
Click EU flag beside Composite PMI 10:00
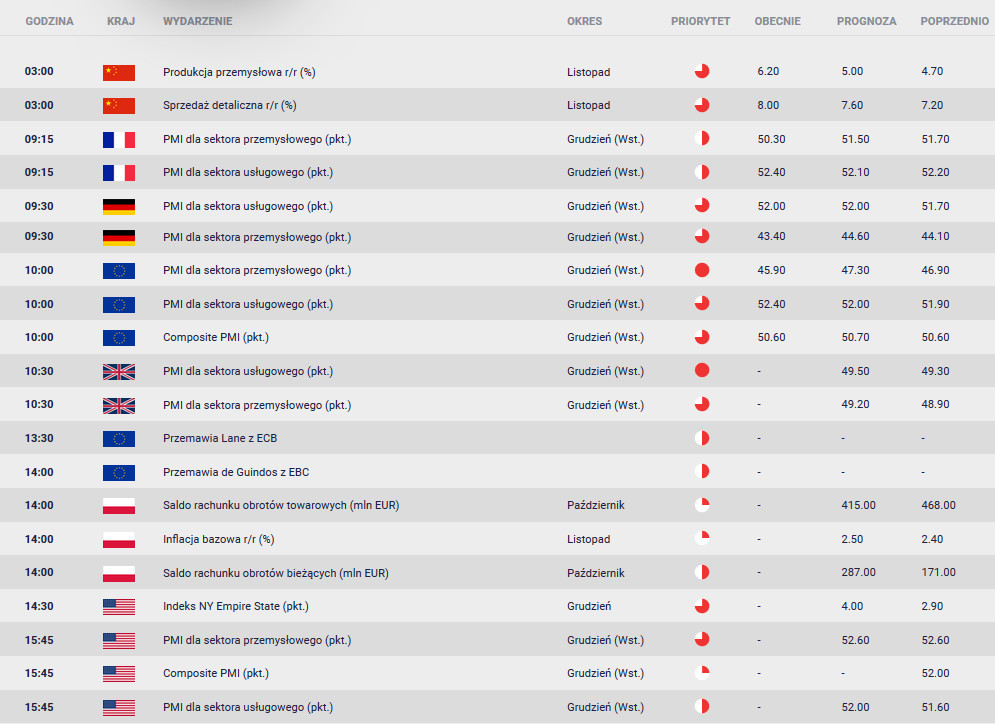click(119, 338)
